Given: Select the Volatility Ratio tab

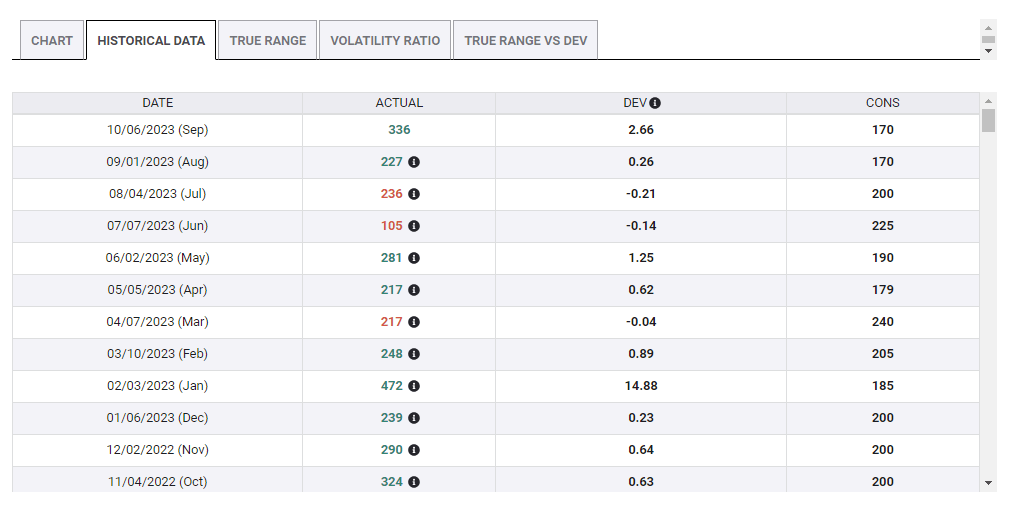Looking at the screenshot, I should 385,41.
